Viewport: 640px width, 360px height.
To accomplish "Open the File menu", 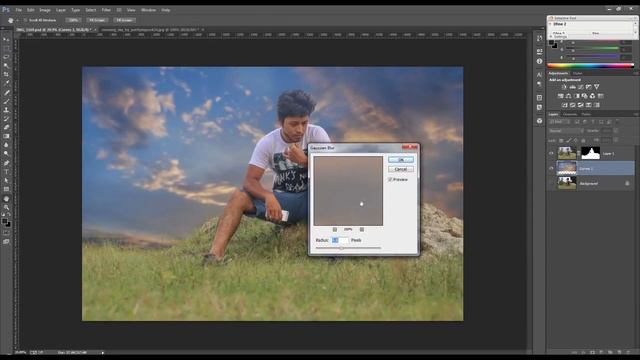I will 18,10.
